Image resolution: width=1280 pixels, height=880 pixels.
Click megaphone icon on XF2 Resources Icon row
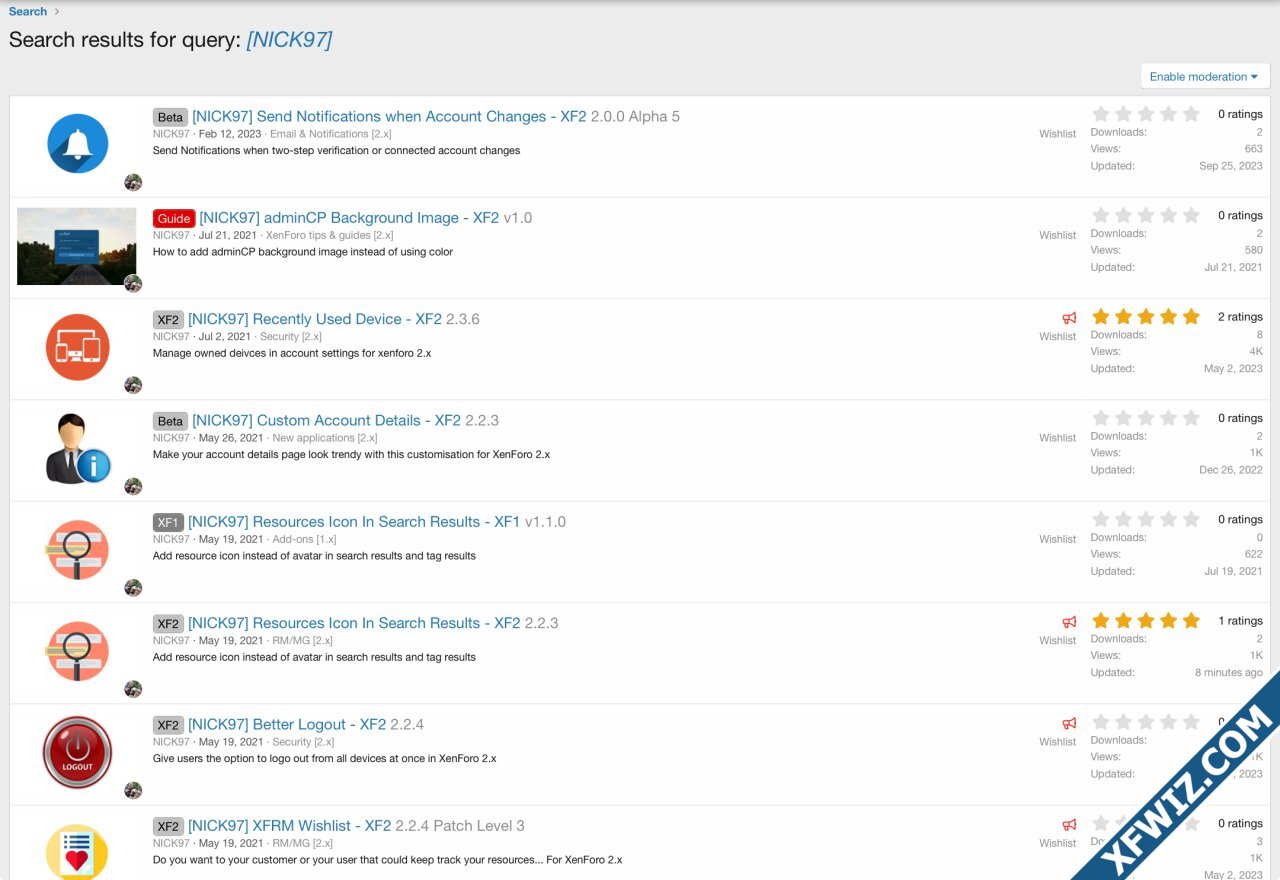1069,622
